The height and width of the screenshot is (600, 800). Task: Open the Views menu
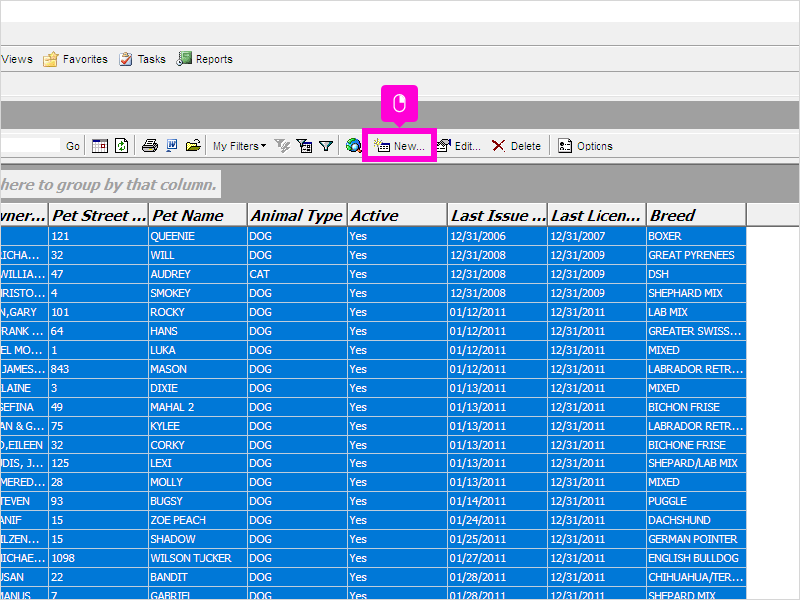pos(16,59)
